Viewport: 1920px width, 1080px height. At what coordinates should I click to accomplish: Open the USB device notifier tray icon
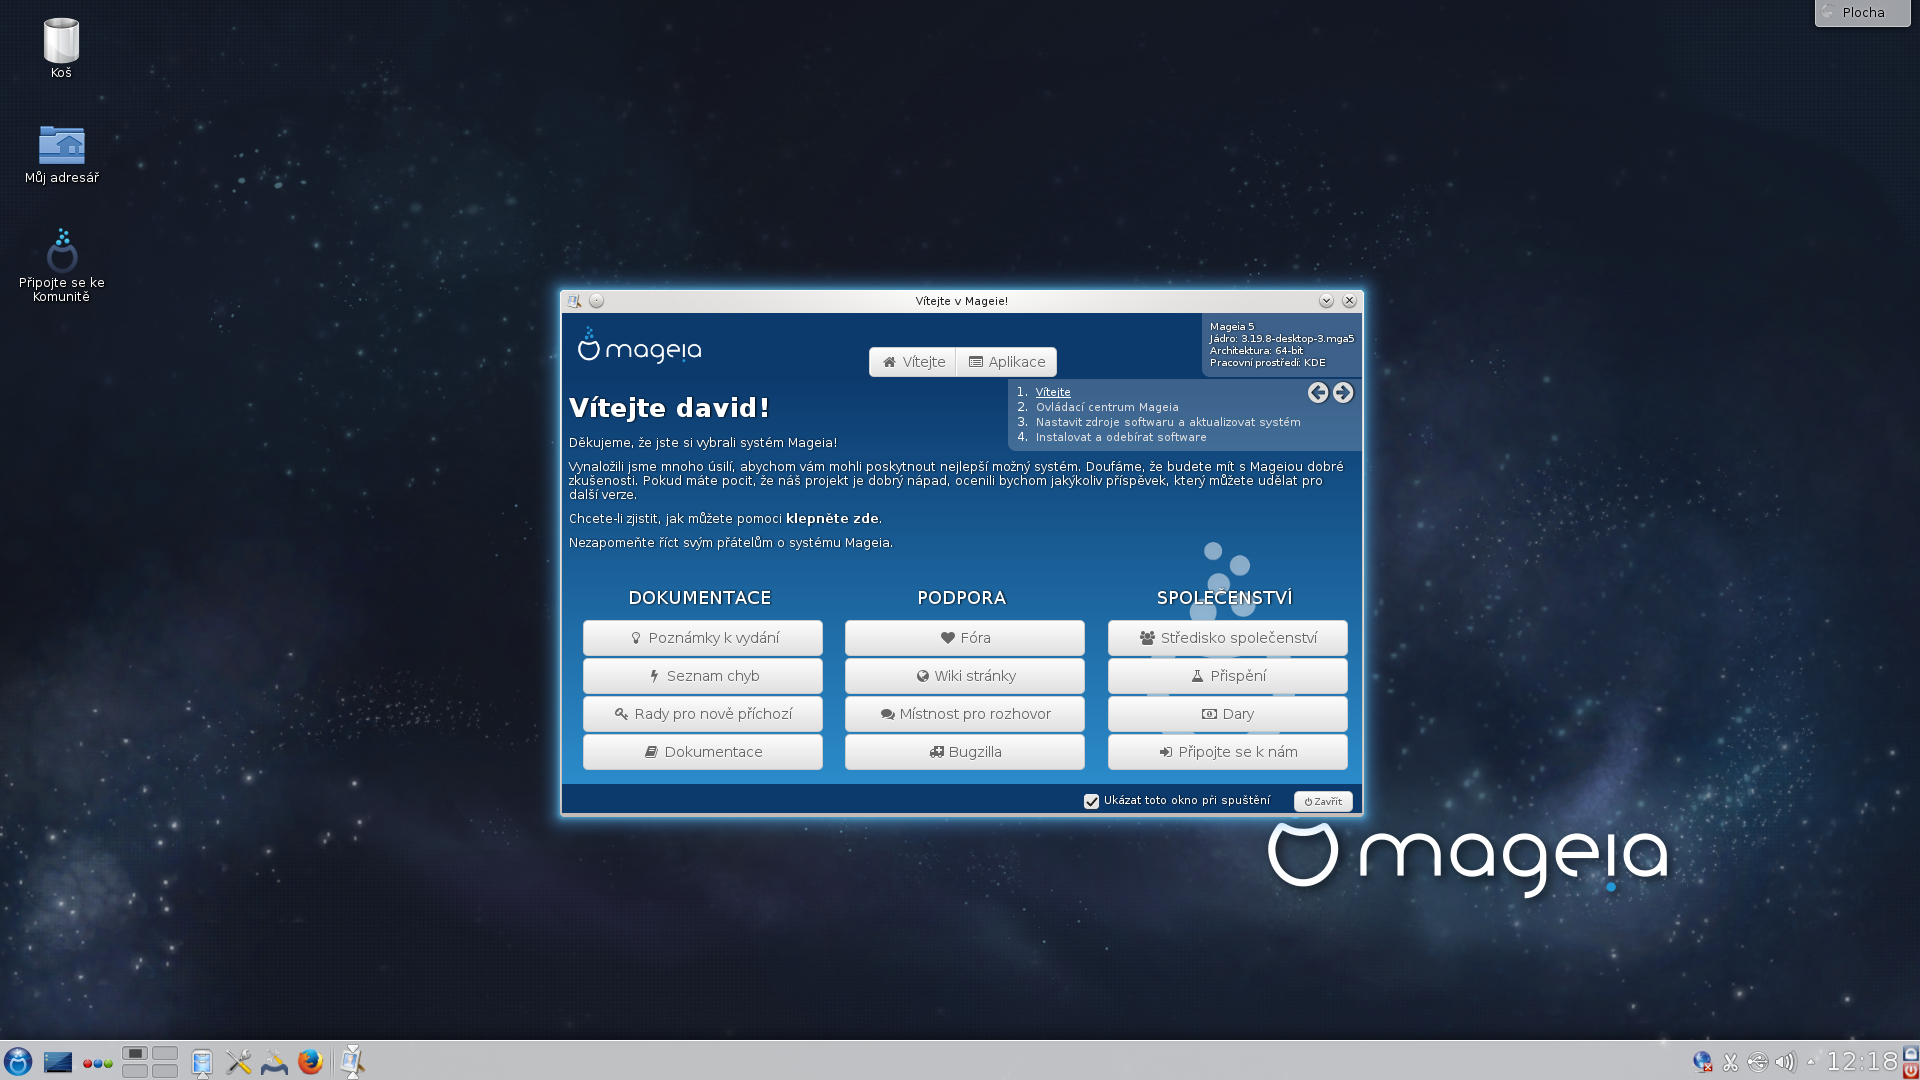coord(1757,1062)
